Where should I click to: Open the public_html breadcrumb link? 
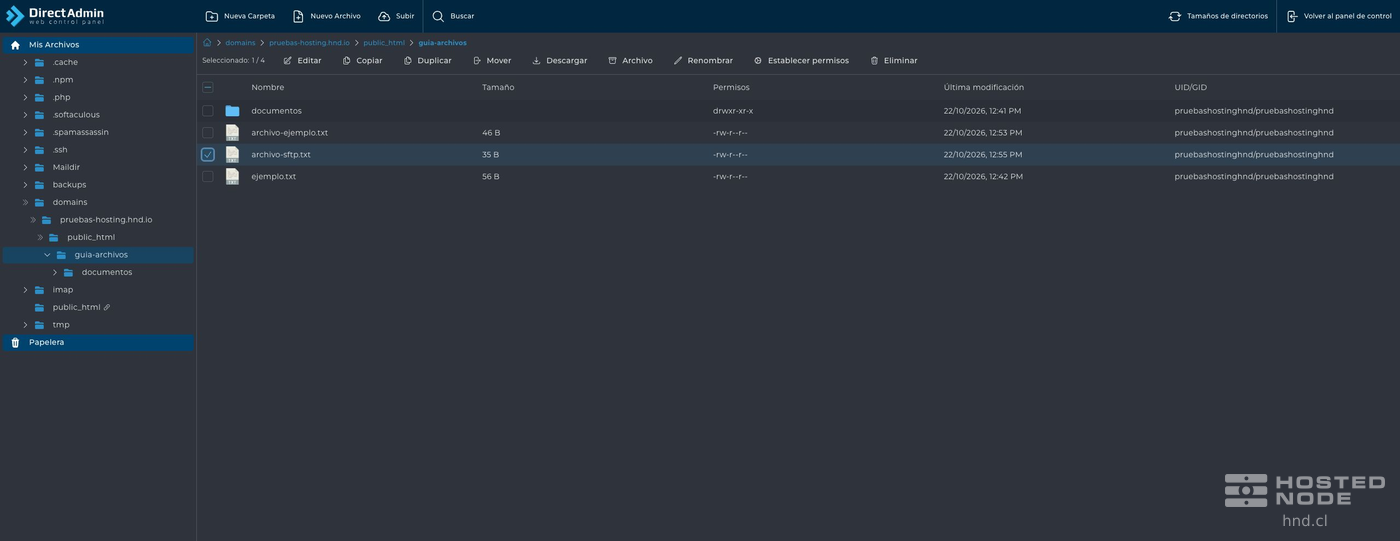coord(384,43)
